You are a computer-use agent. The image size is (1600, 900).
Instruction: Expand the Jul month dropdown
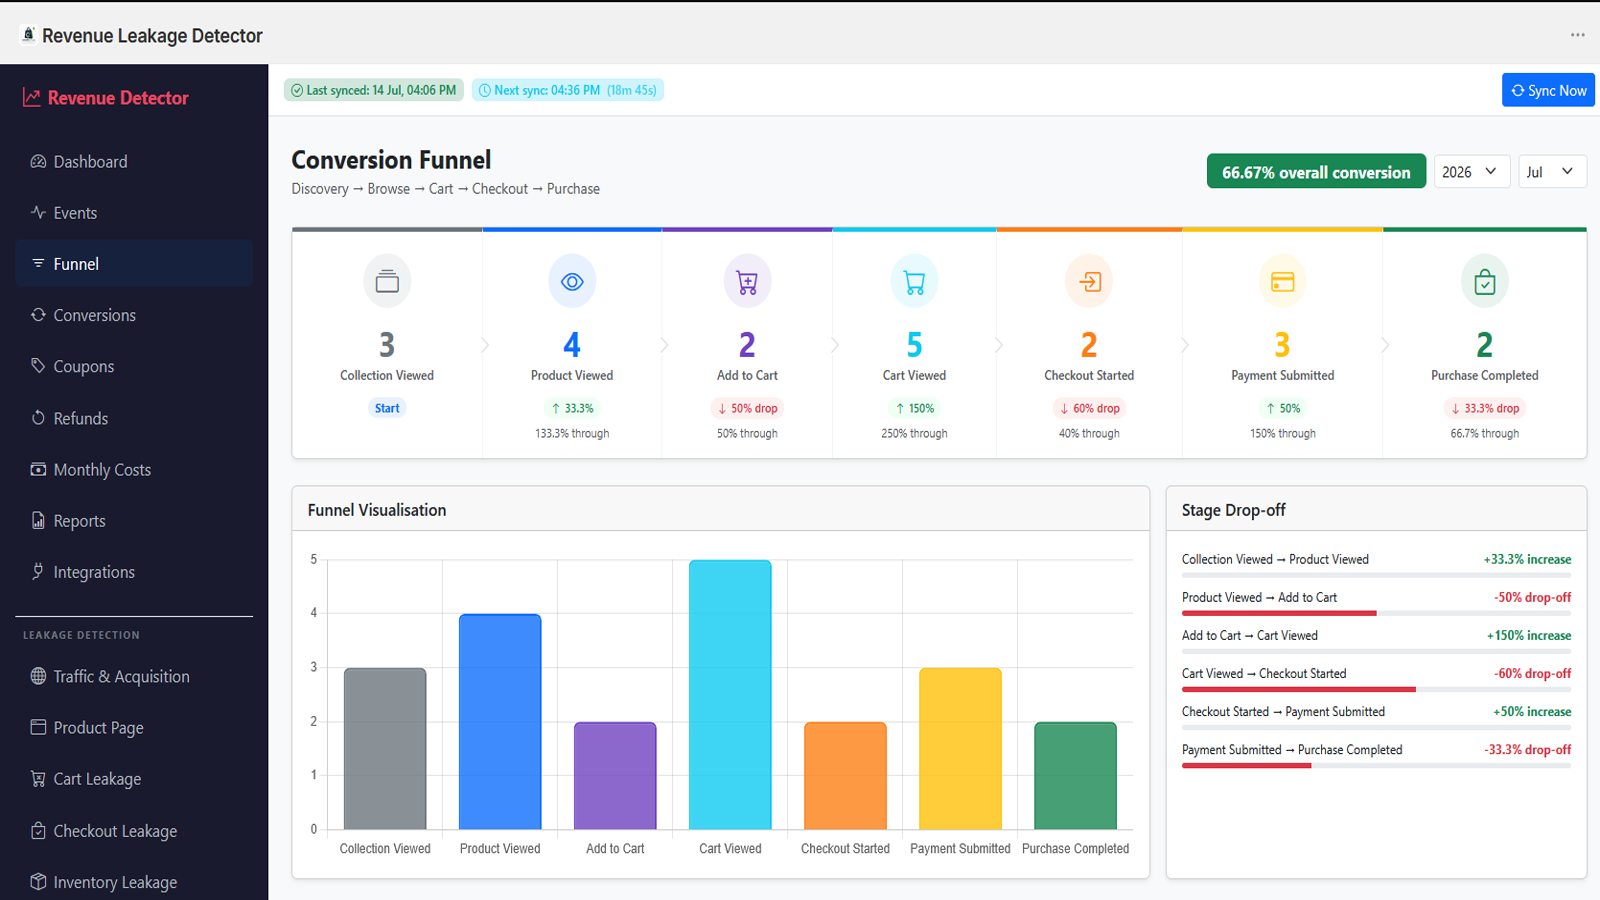point(1552,172)
